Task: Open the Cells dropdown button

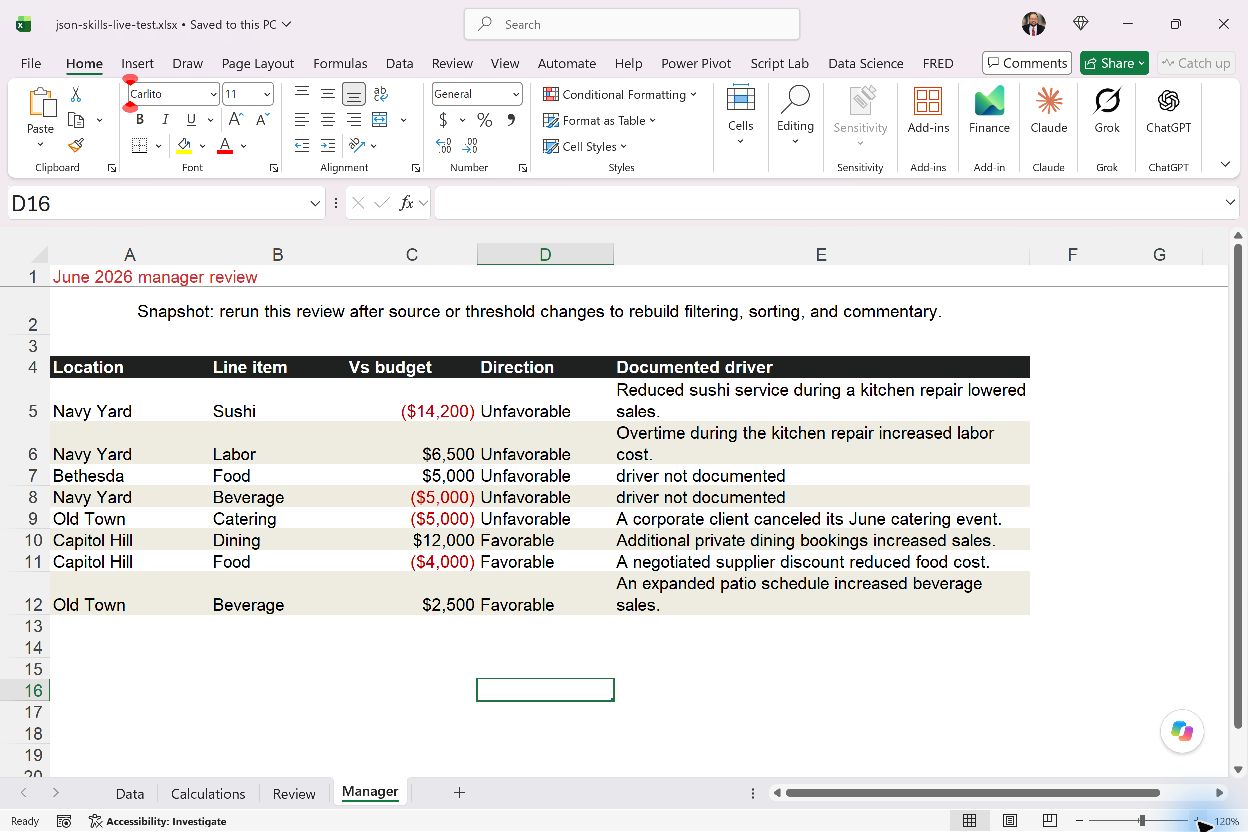Action: click(x=740, y=116)
